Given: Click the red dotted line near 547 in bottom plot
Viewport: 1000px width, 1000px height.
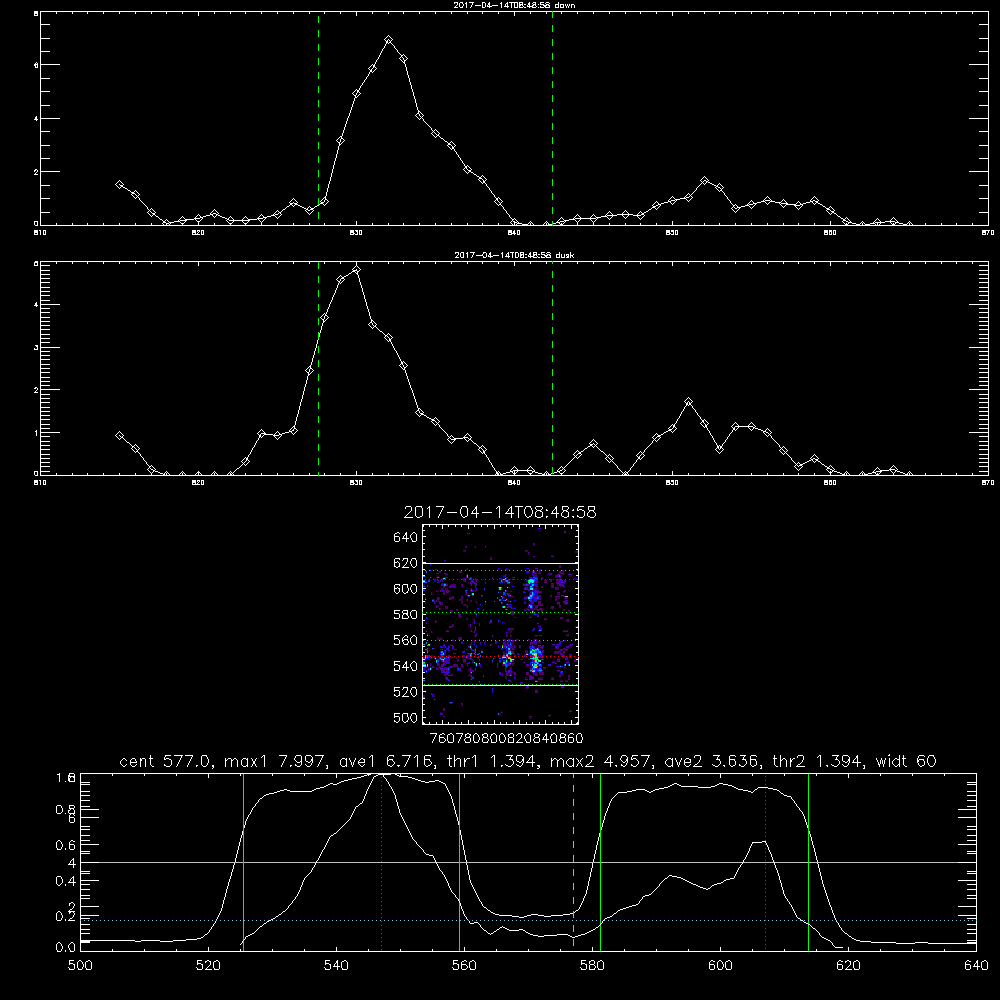Looking at the screenshot, I should [x=381, y=861].
